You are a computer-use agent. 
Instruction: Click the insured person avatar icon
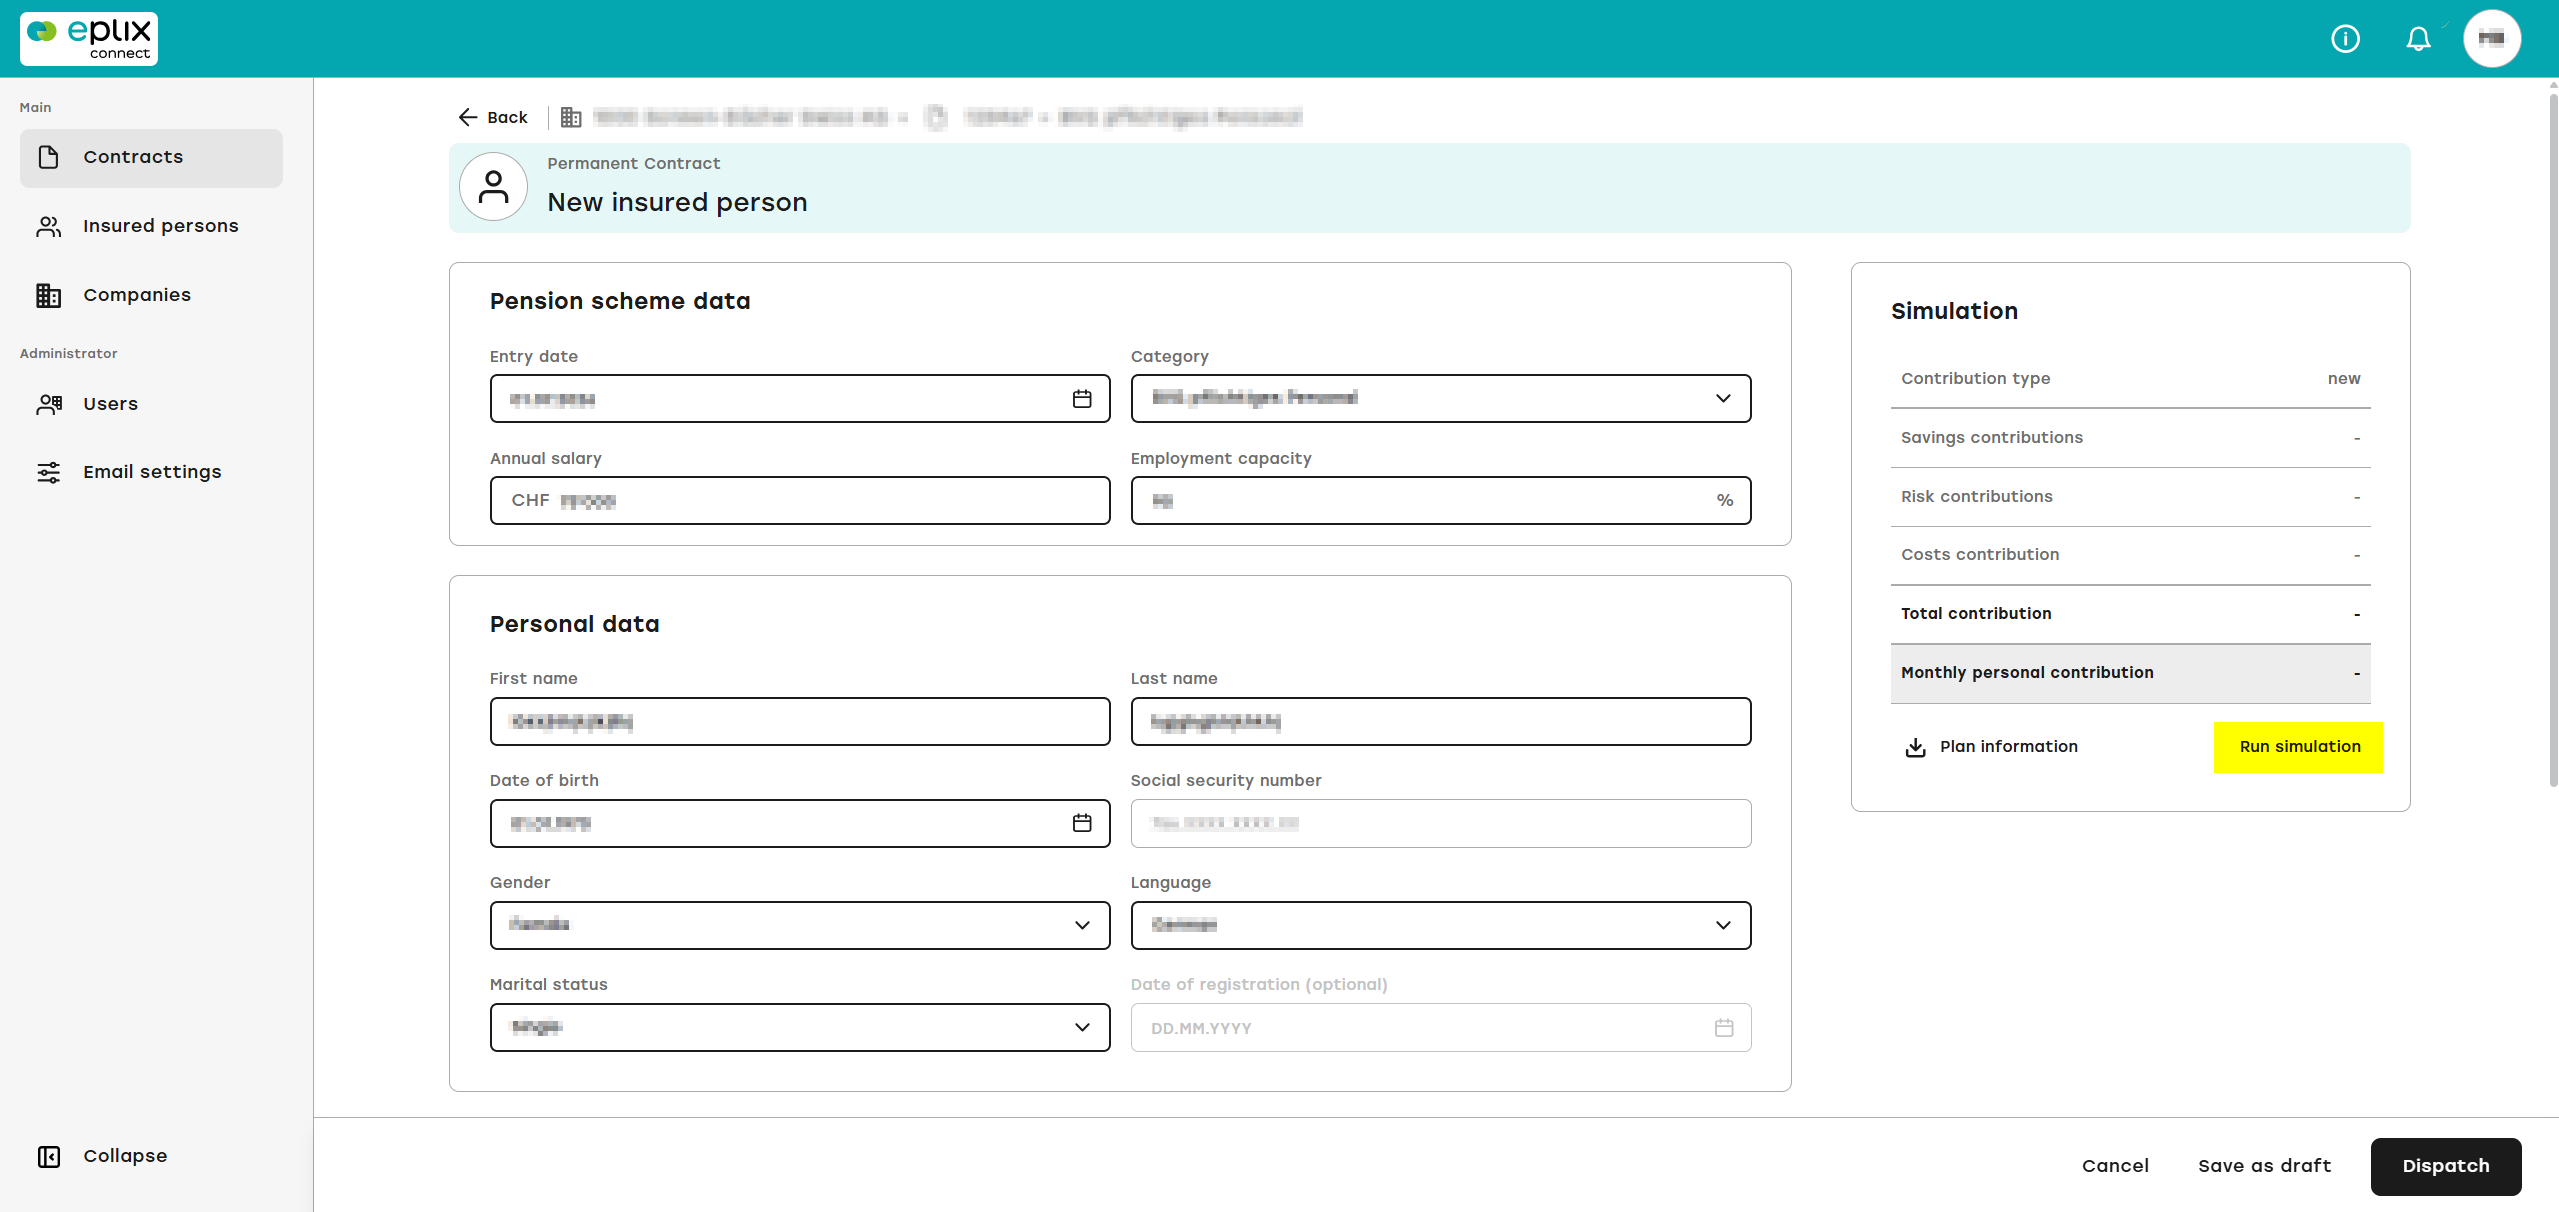(x=493, y=186)
